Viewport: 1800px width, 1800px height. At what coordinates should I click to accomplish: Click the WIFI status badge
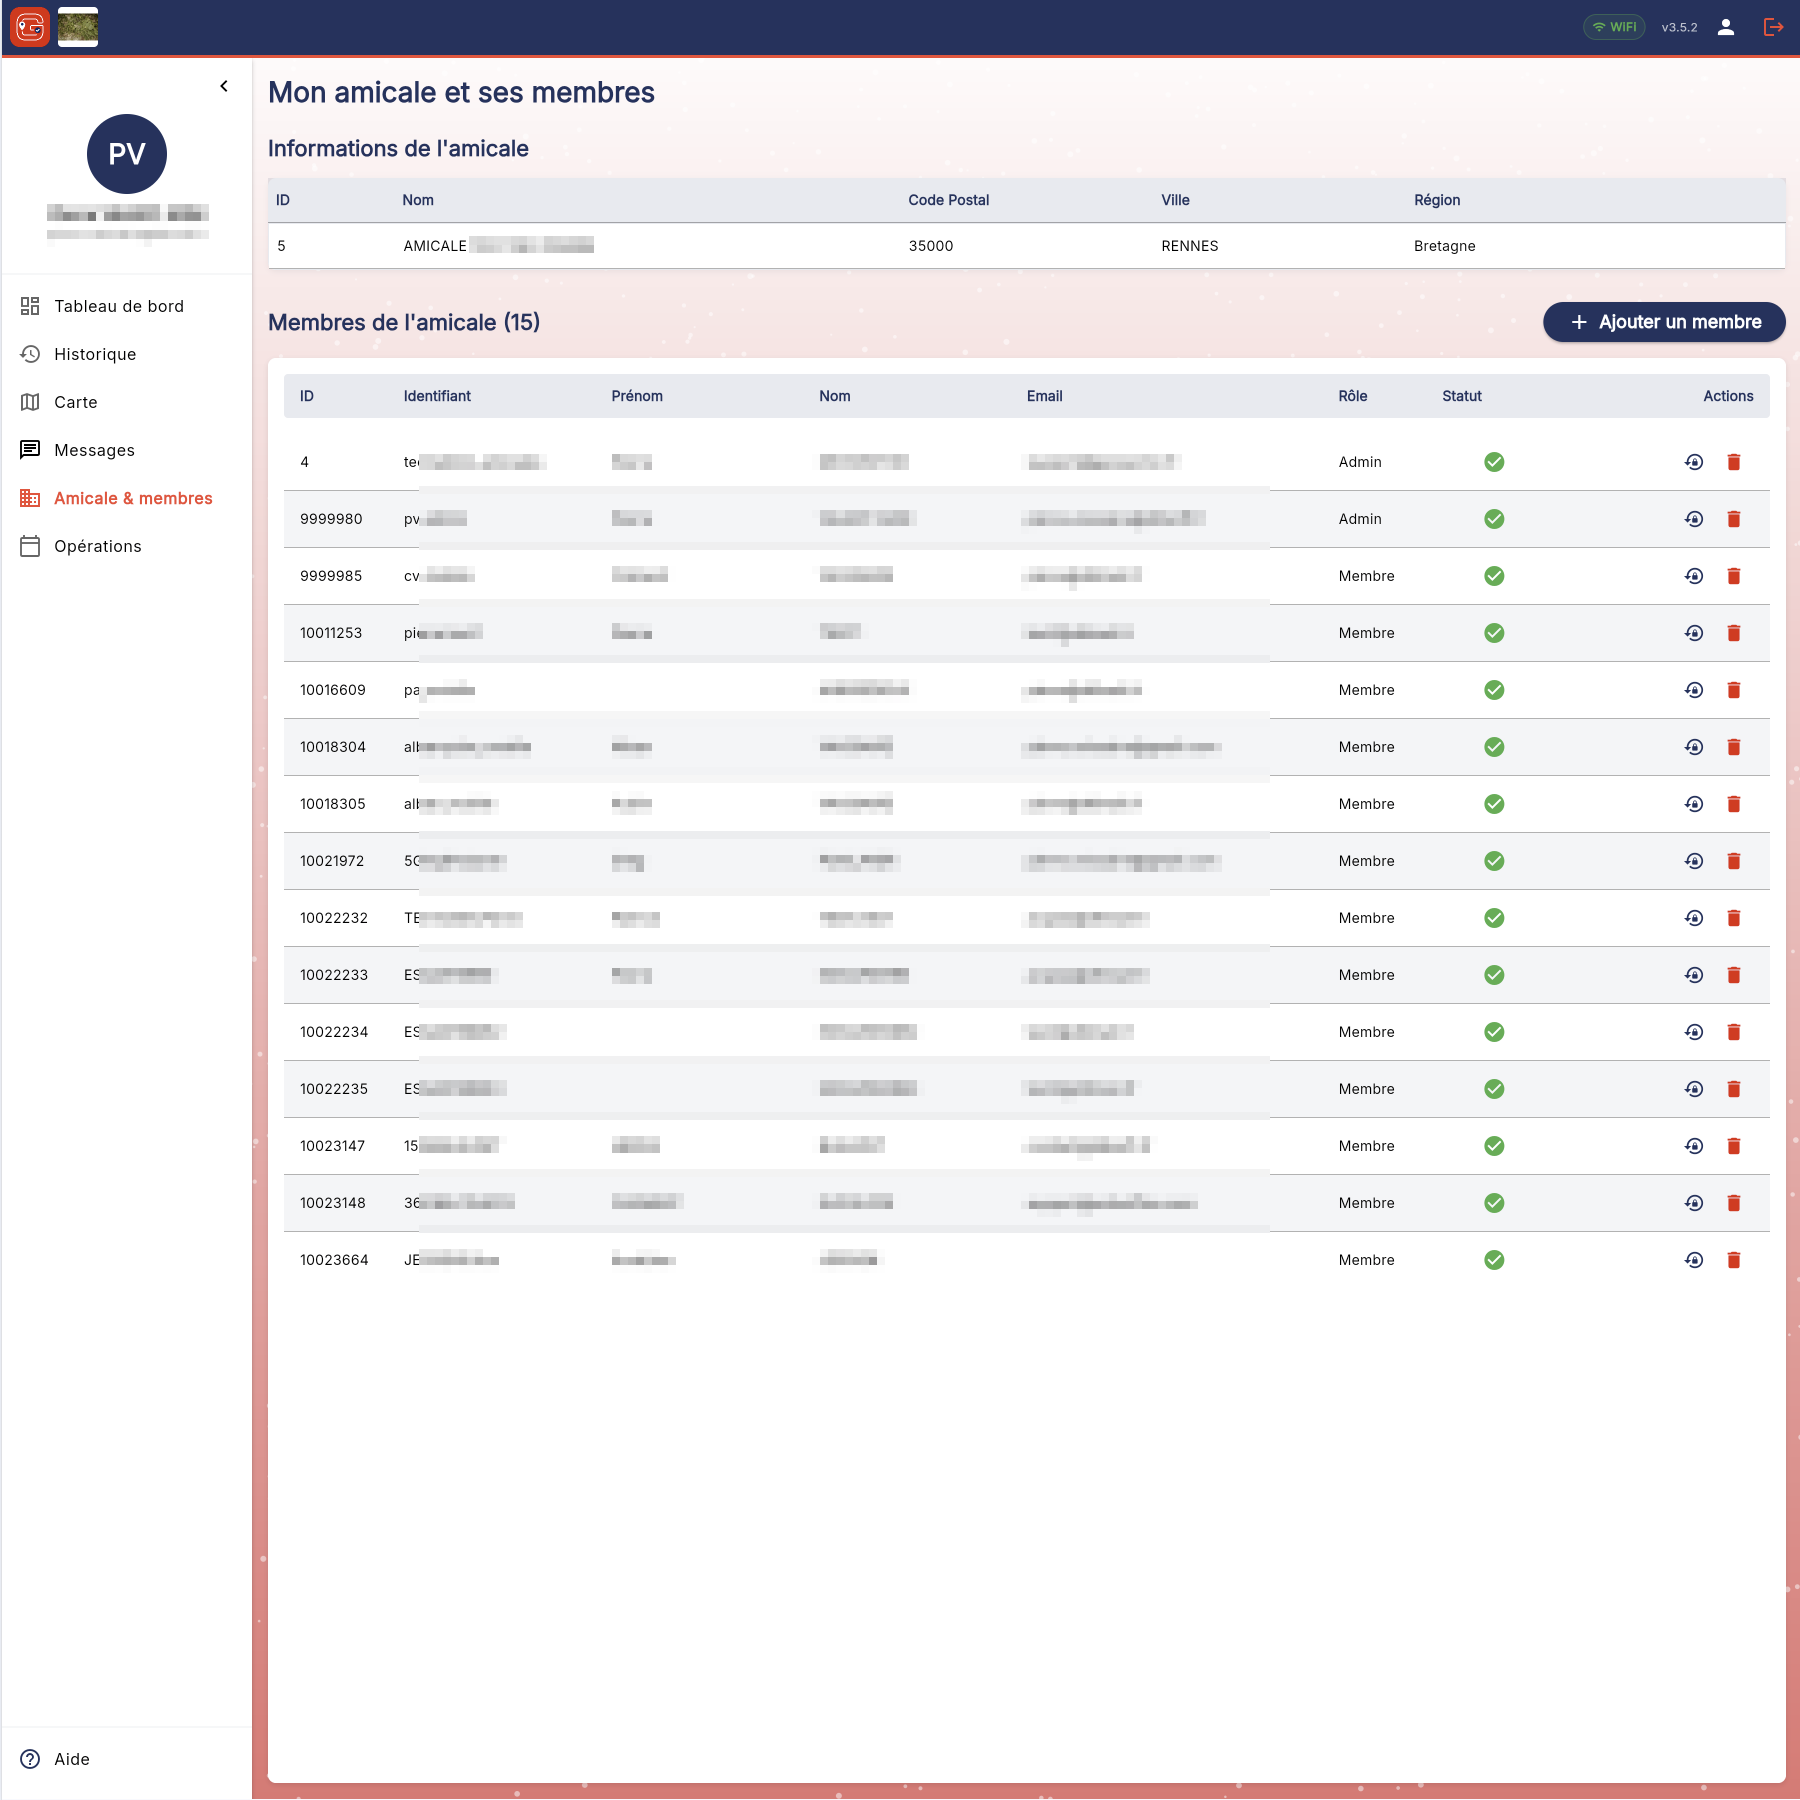pyautogui.click(x=1614, y=27)
